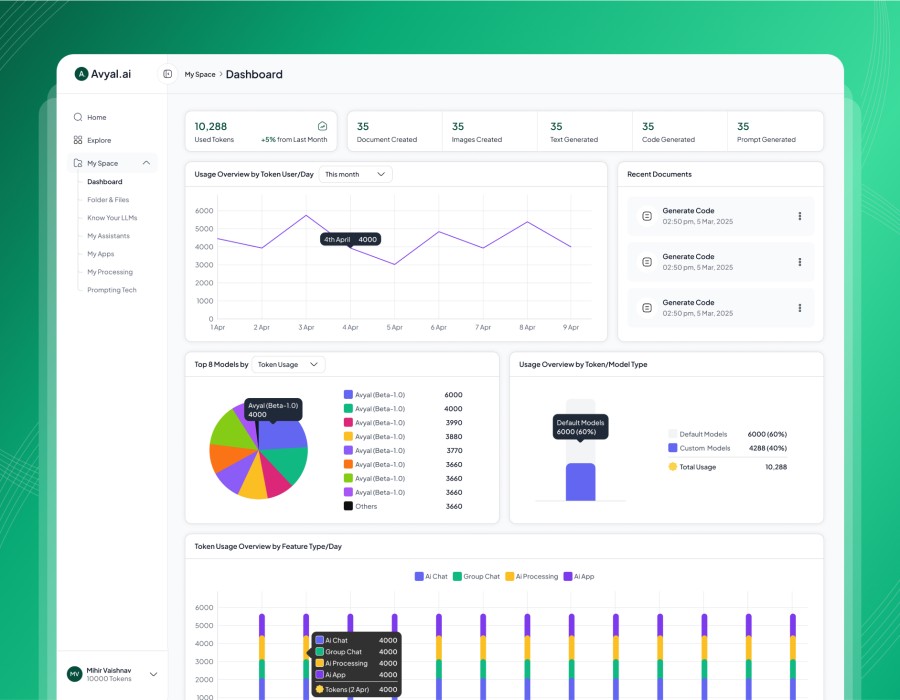Collapse the My Space section chevron
This screenshot has height=700, width=900.
(147, 163)
